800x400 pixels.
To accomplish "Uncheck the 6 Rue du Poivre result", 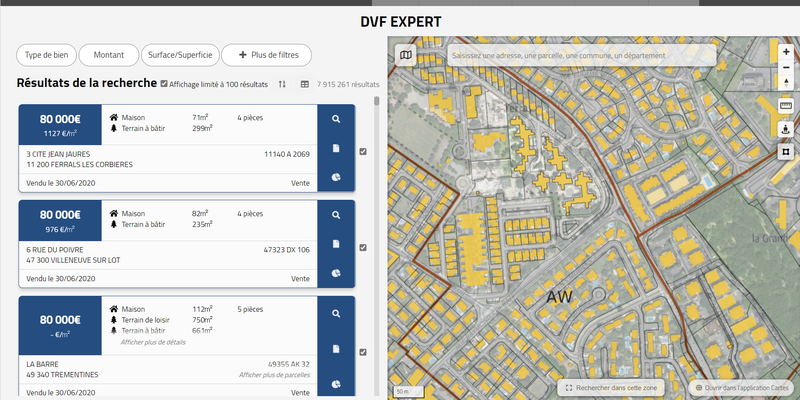I will click(x=363, y=247).
